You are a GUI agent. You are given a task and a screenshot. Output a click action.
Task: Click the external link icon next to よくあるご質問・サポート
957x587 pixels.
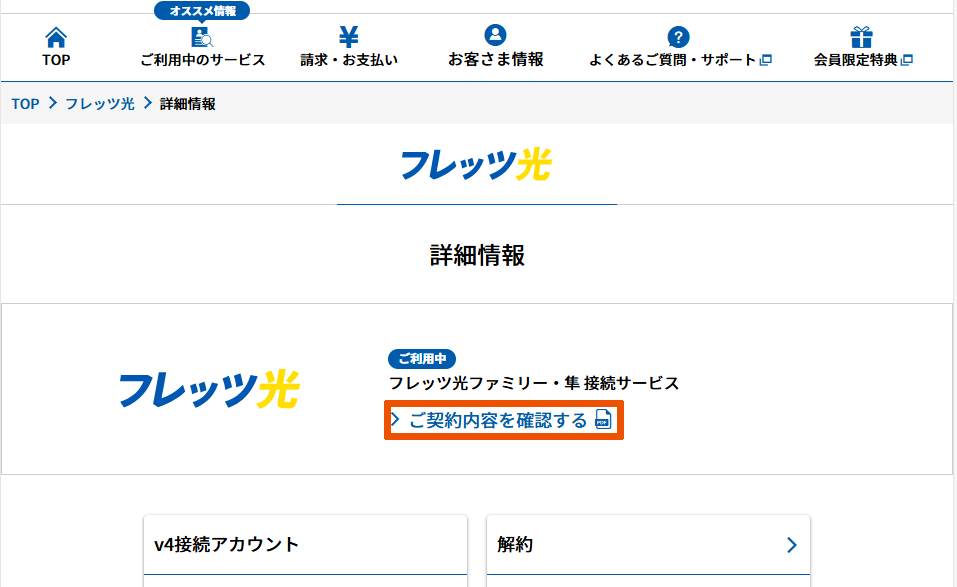(x=766, y=60)
